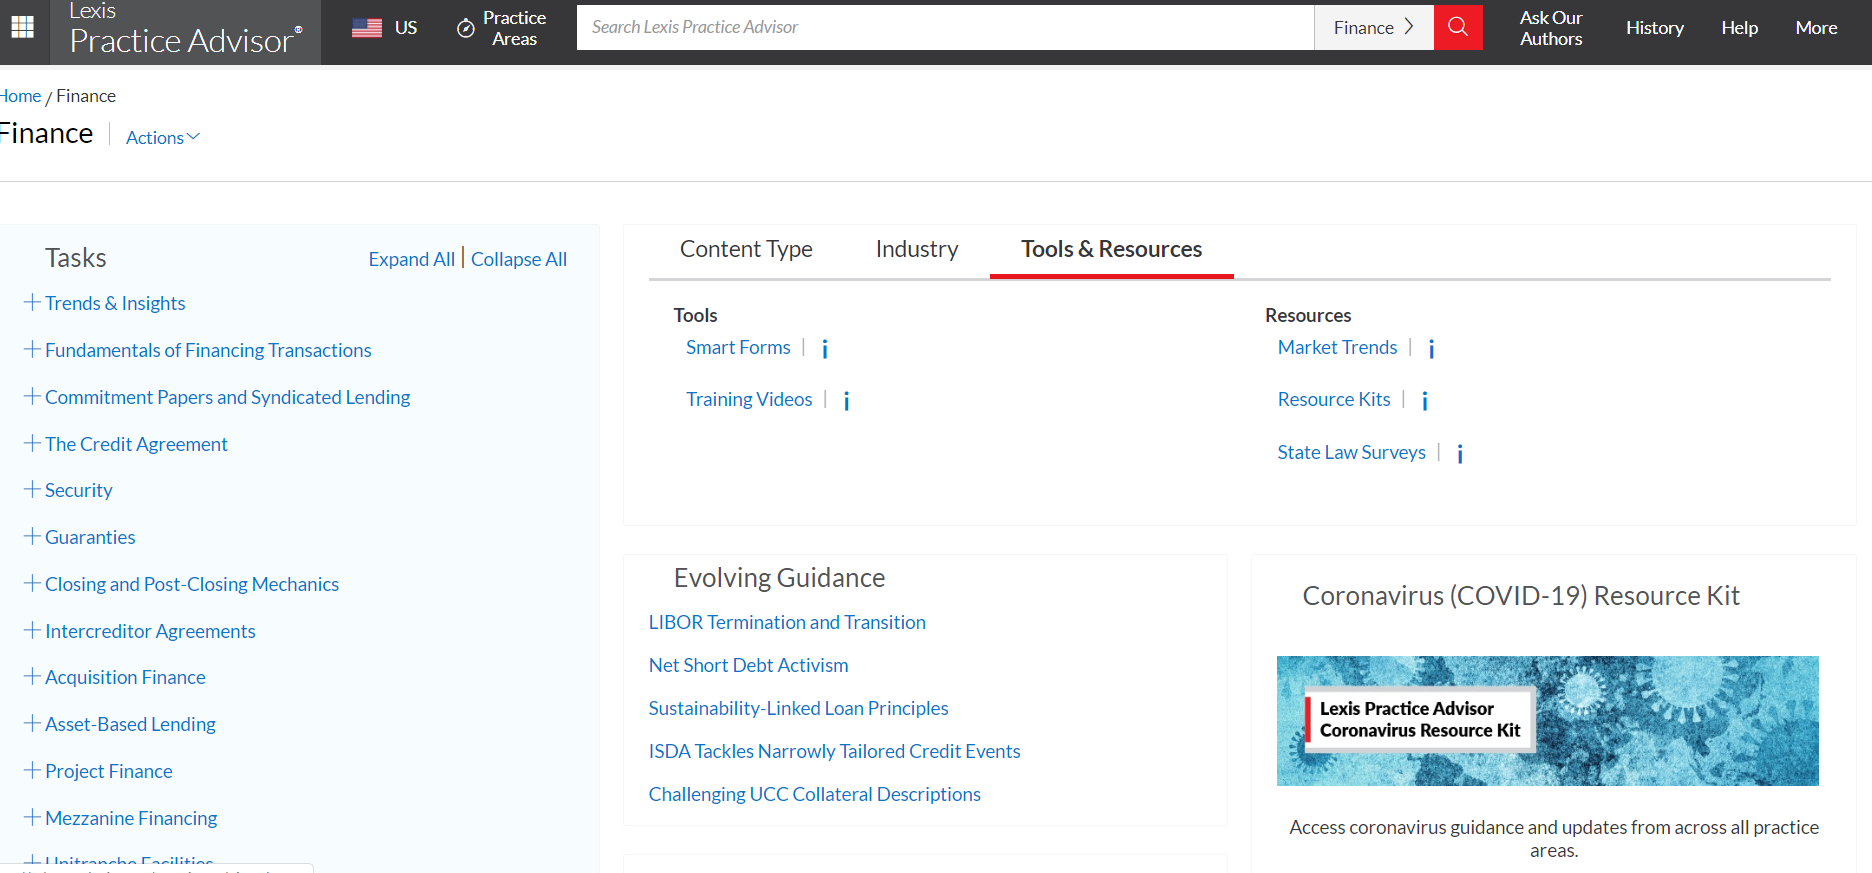The width and height of the screenshot is (1872, 873).
Task: Expand Acquisition Finance task
Action: tap(32, 676)
